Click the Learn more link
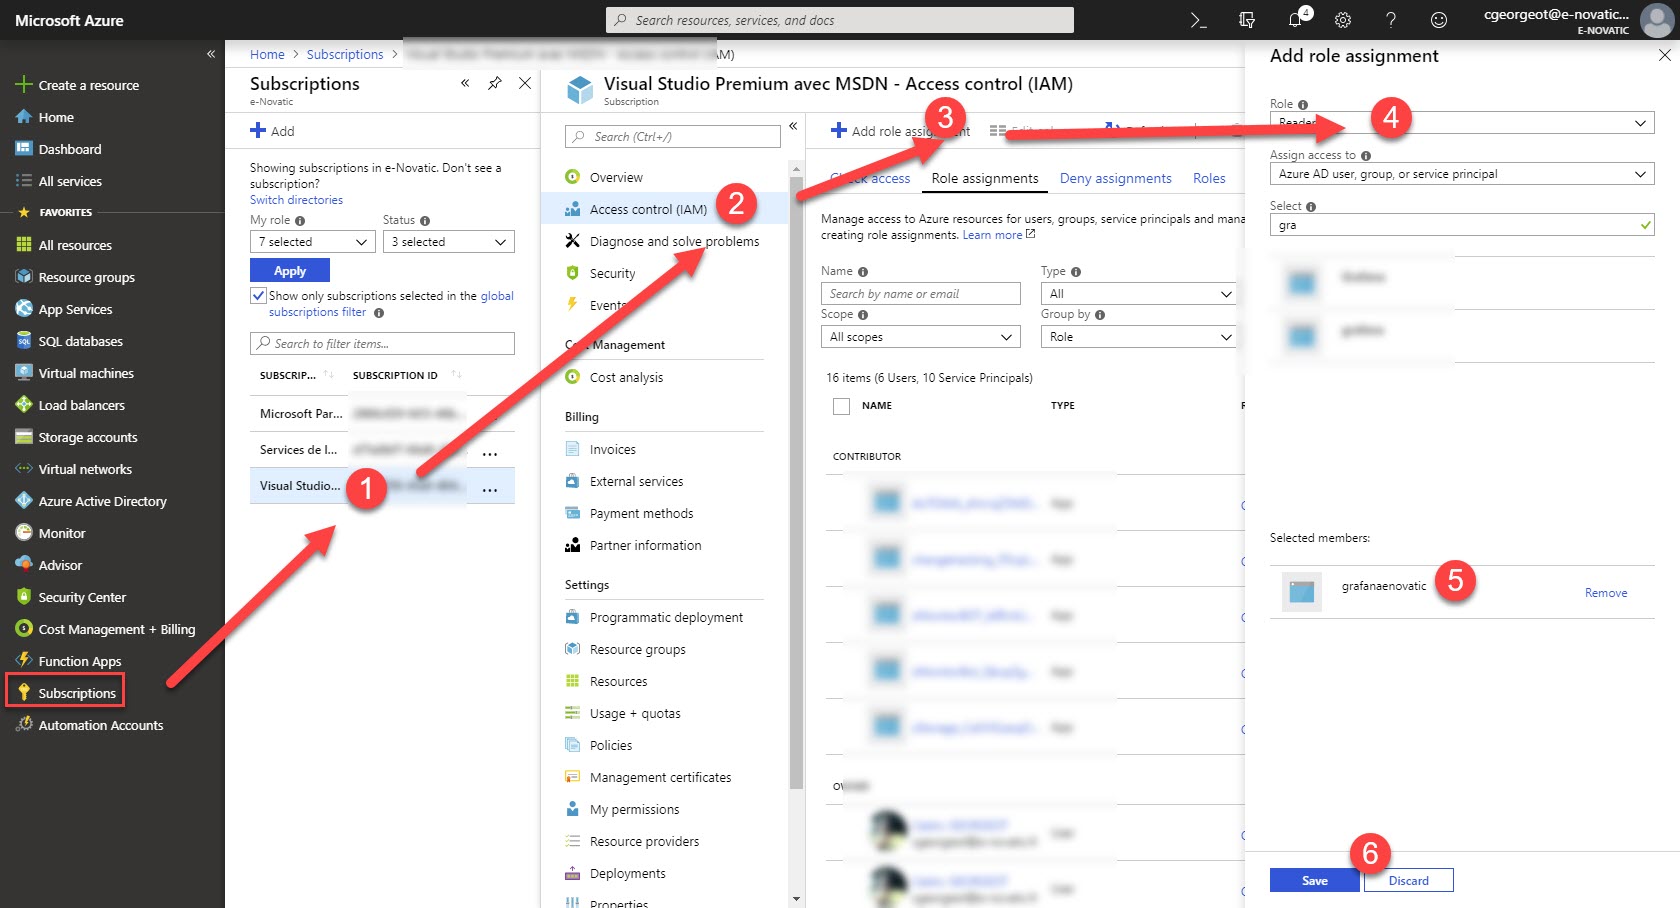 (x=992, y=235)
